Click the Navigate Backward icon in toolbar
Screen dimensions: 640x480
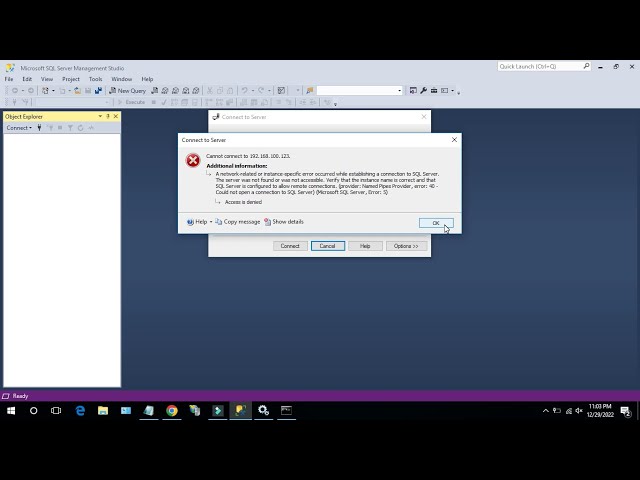pyautogui.click(x=15, y=91)
